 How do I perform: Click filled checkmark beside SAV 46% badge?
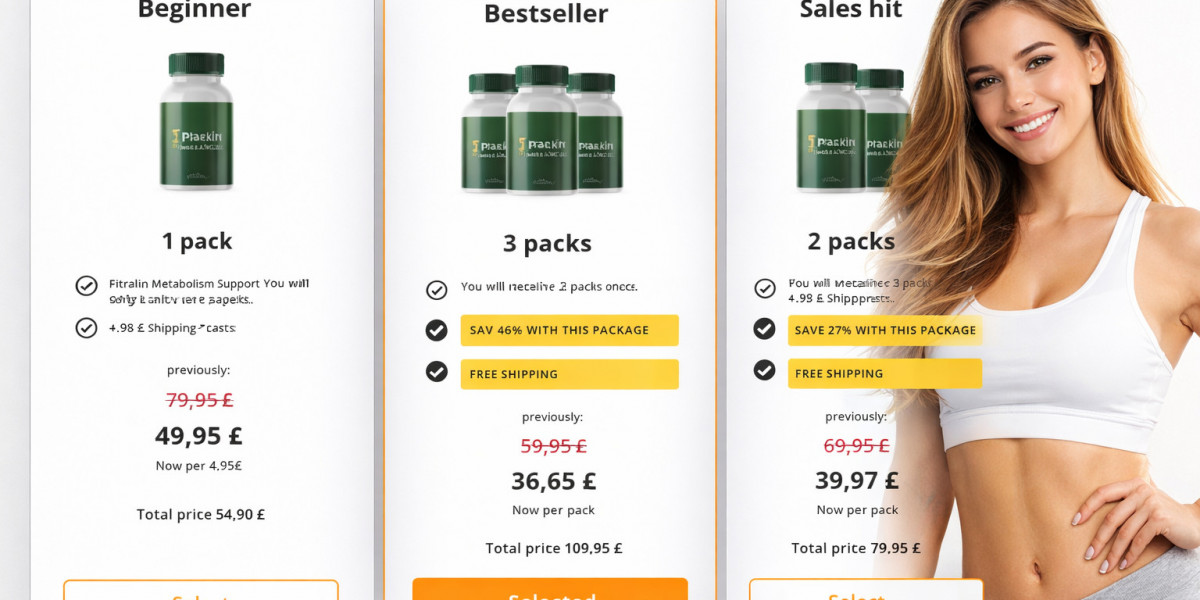(x=437, y=330)
